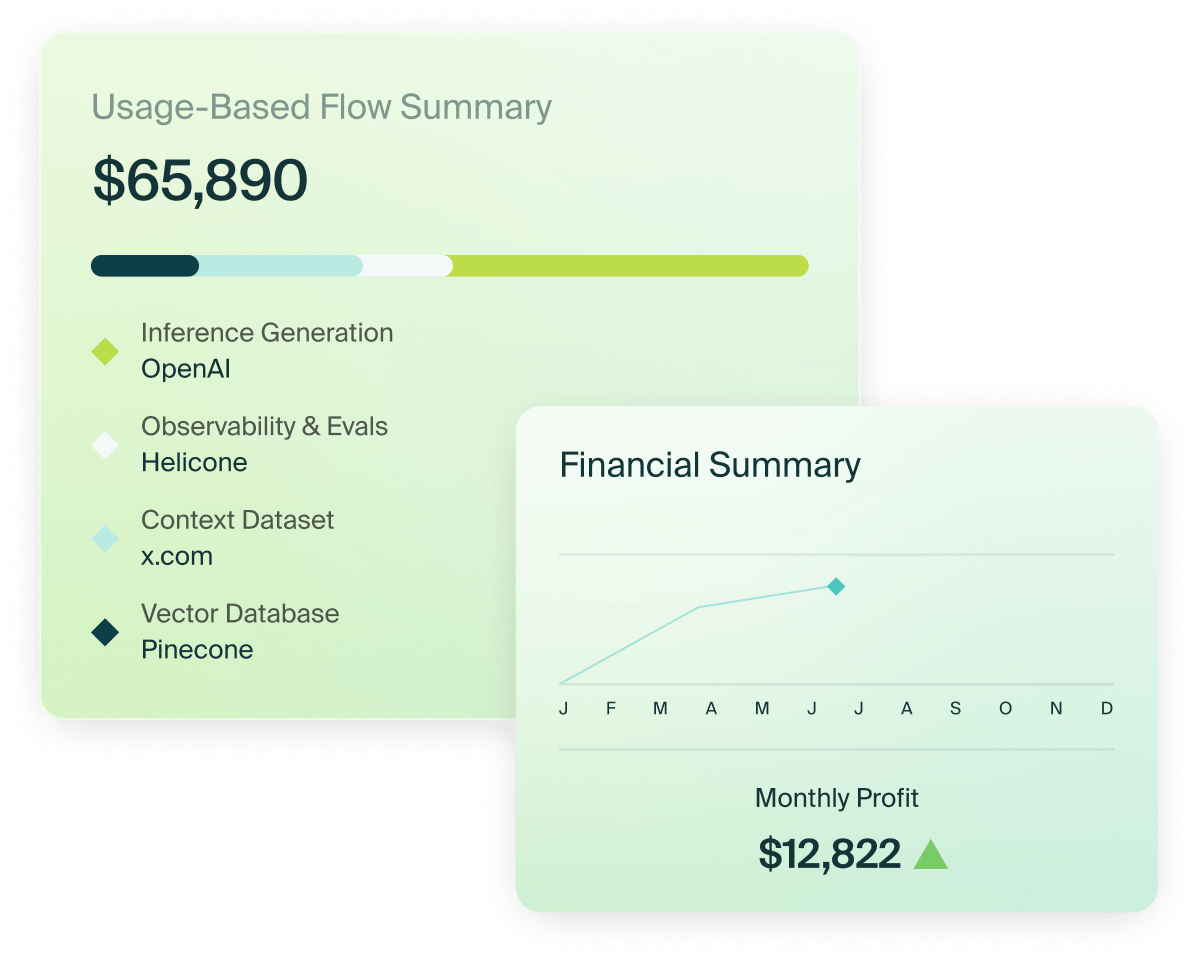Click the Pinecone provider name
1197x960 pixels.
tap(197, 649)
